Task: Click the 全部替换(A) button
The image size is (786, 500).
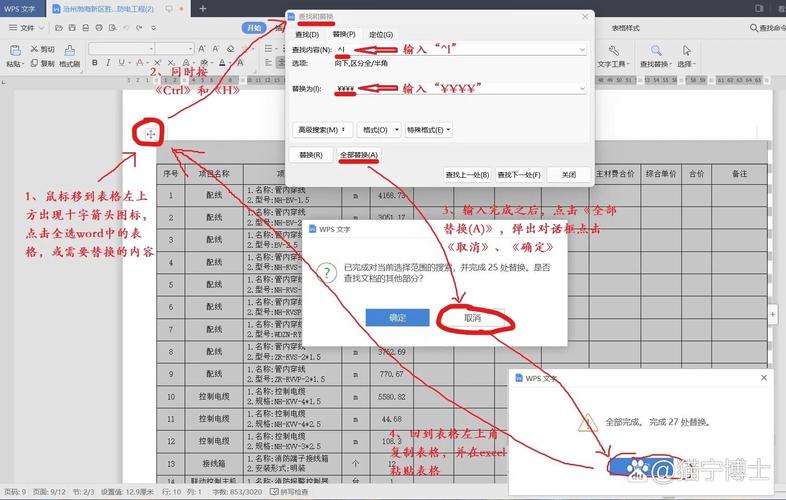Action: (x=359, y=155)
